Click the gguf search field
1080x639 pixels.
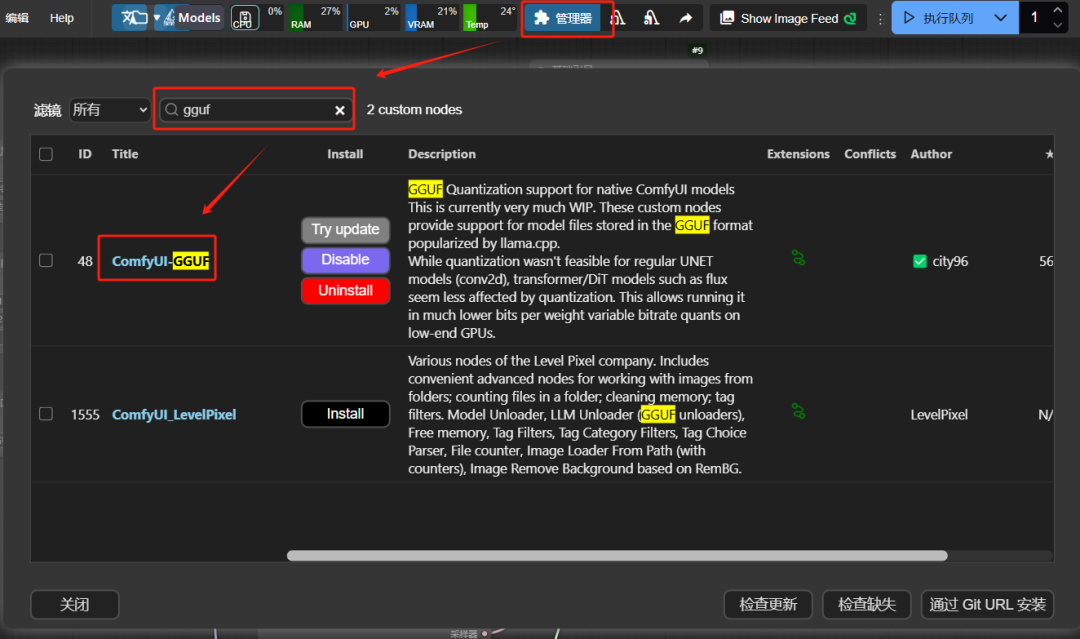tap(254, 109)
